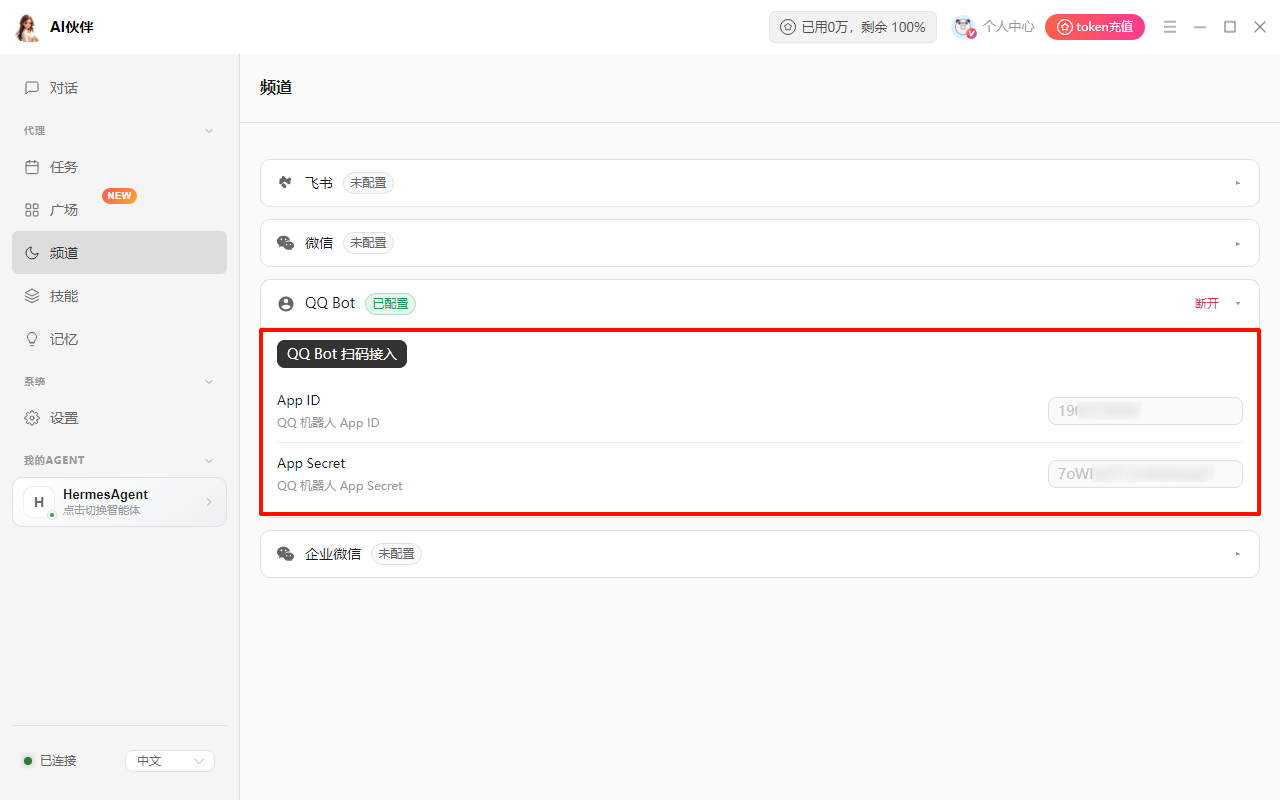Switch agent via HermesAgent card

point(119,502)
